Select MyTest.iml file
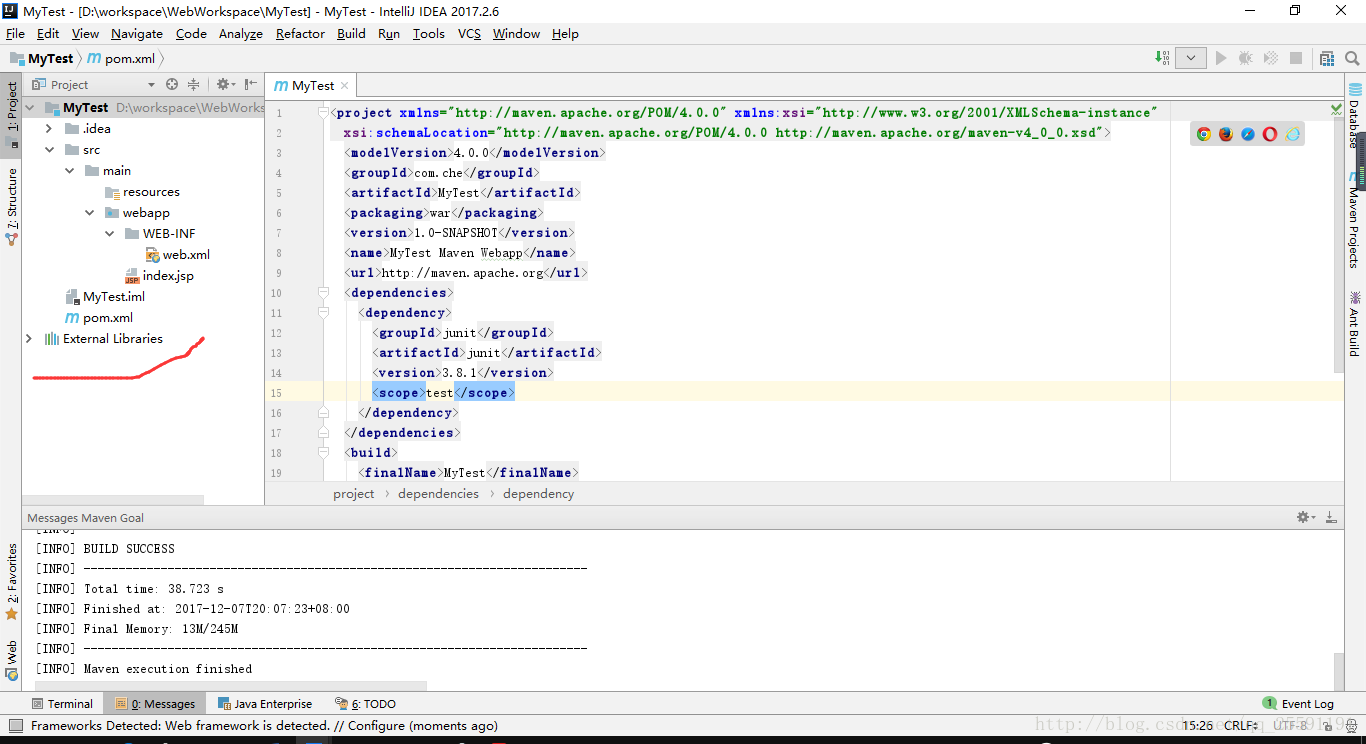Image resolution: width=1366 pixels, height=744 pixels. point(105,296)
